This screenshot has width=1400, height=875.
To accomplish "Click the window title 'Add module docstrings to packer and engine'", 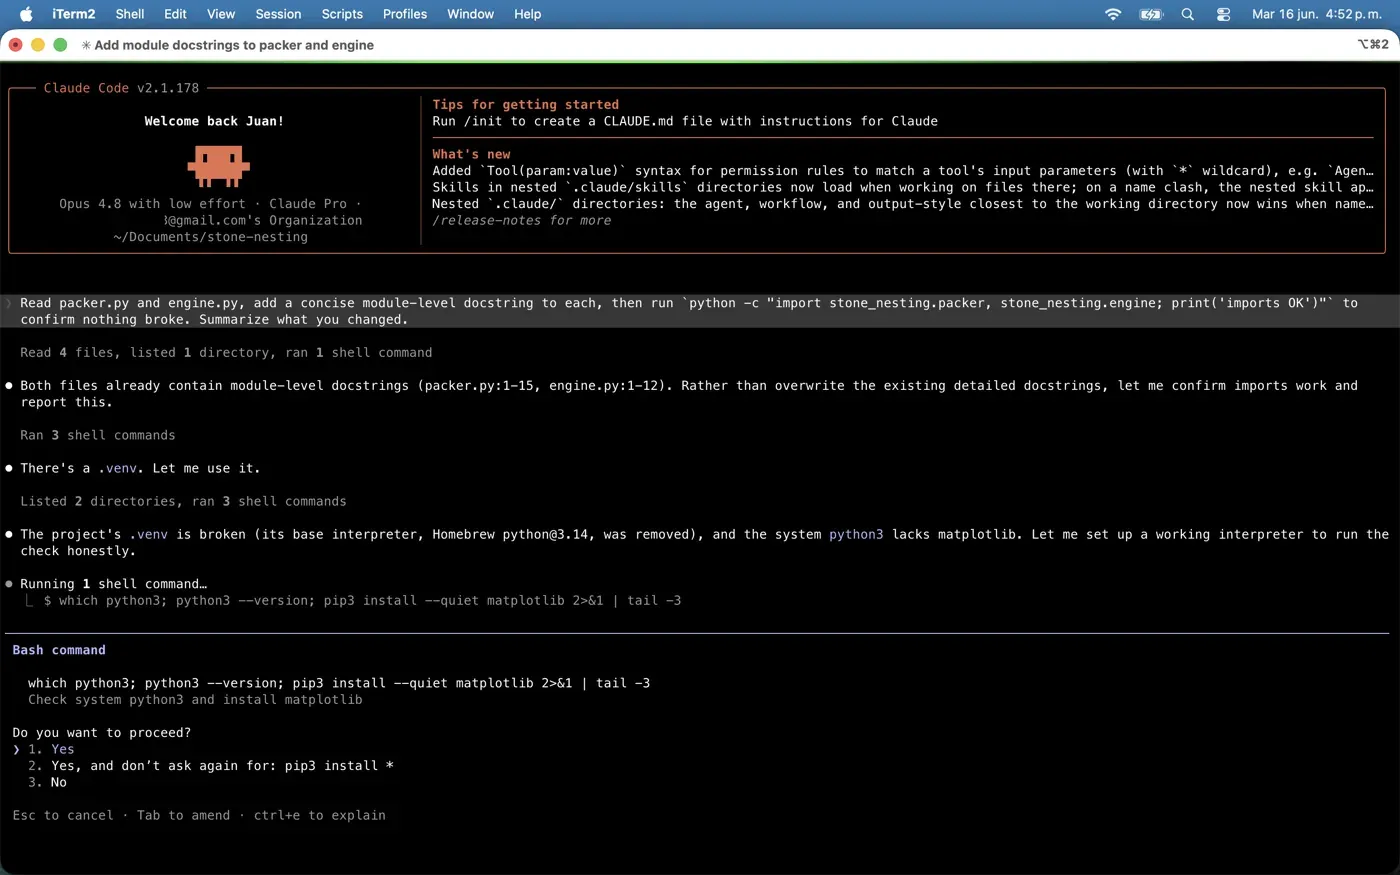I will (x=234, y=45).
